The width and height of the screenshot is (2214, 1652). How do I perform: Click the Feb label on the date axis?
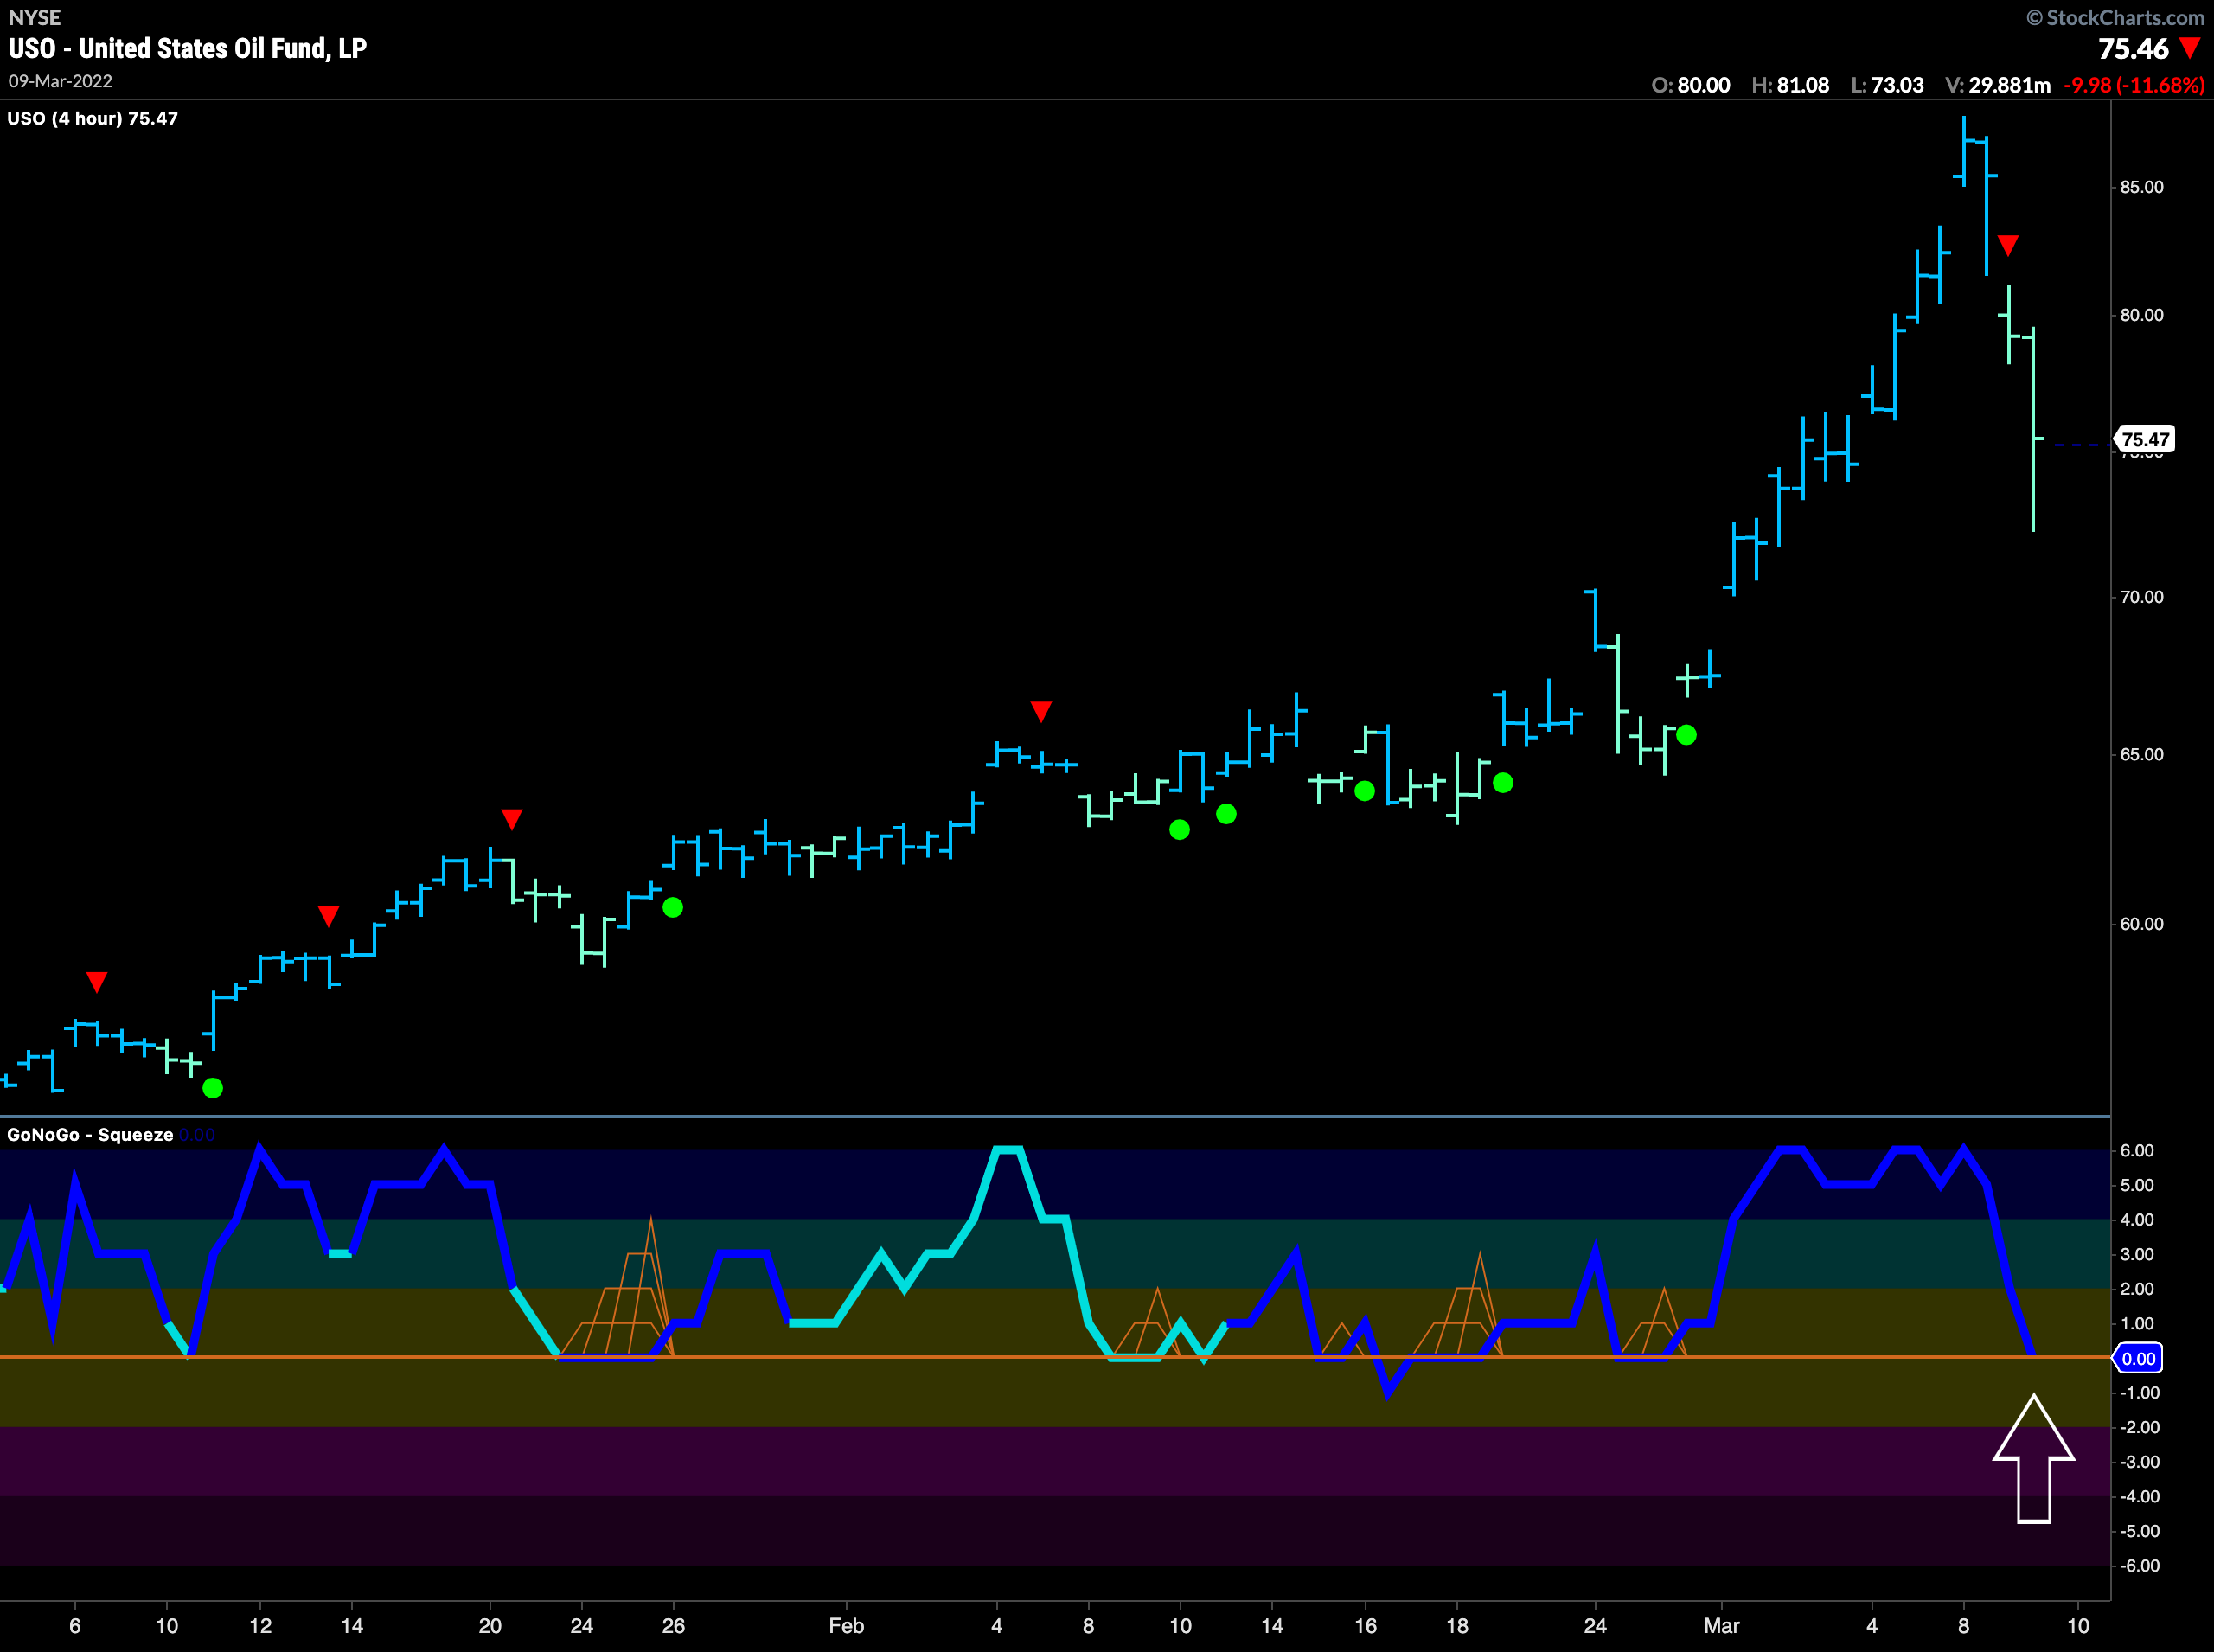coord(846,1625)
